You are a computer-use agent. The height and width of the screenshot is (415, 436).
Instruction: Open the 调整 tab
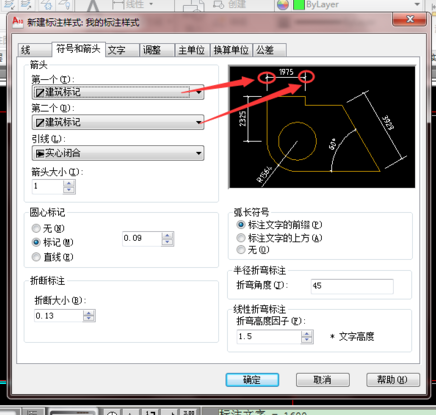[157, 50]
